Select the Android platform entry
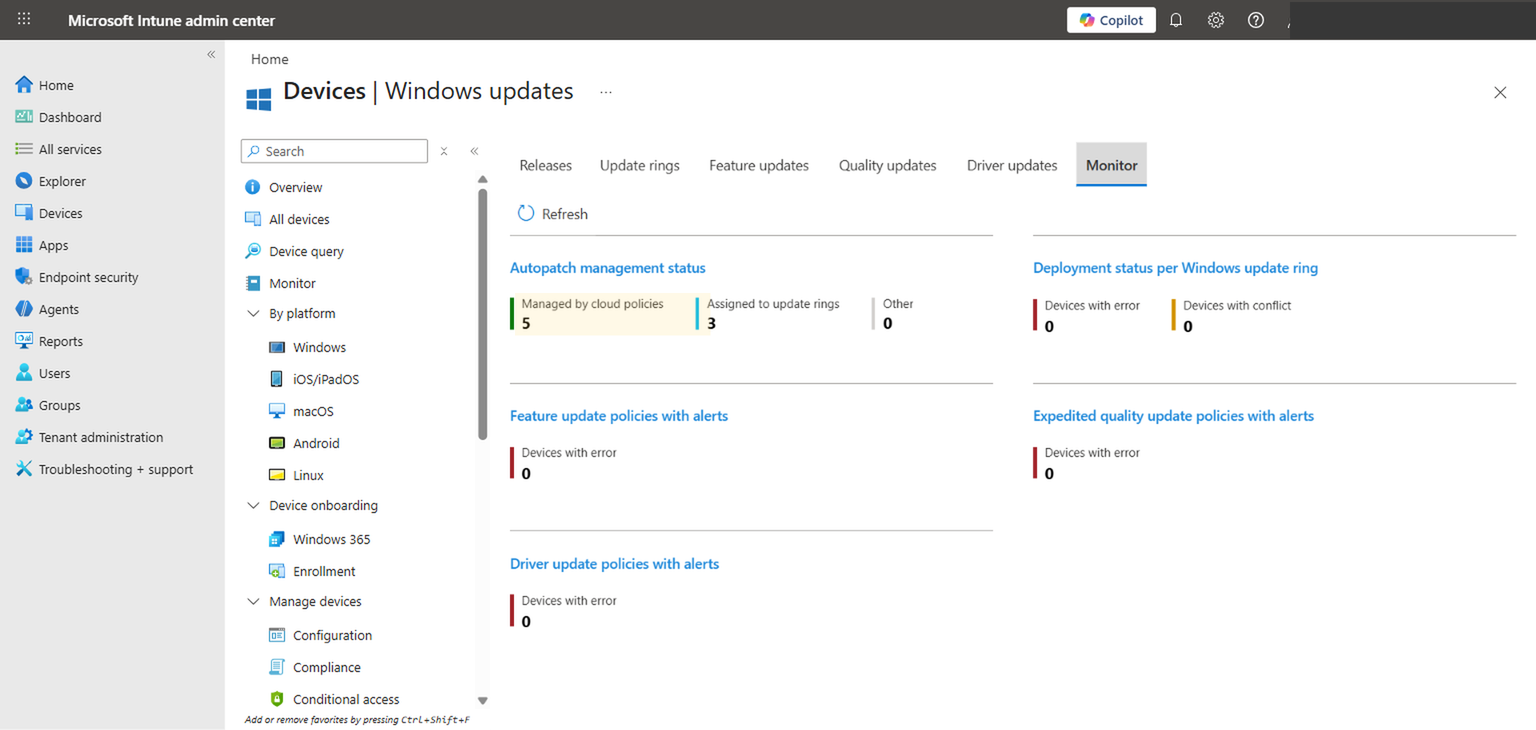 tap(314, 442)
